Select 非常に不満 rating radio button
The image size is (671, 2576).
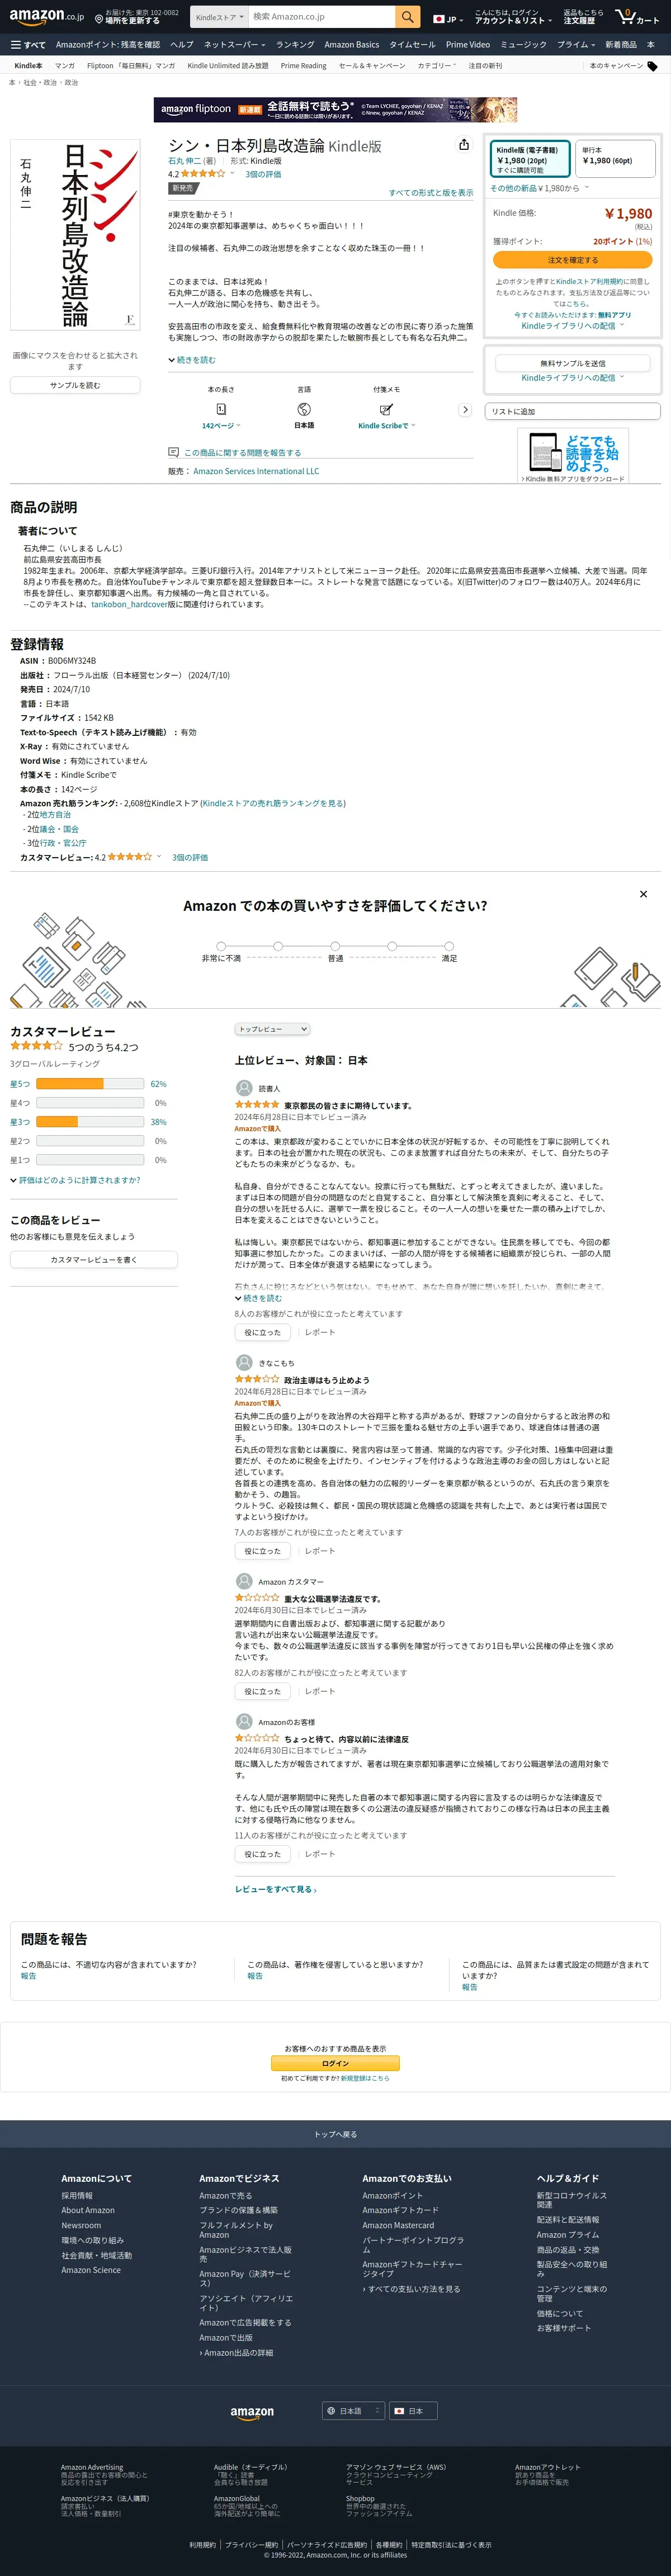[x=221, y=946]
